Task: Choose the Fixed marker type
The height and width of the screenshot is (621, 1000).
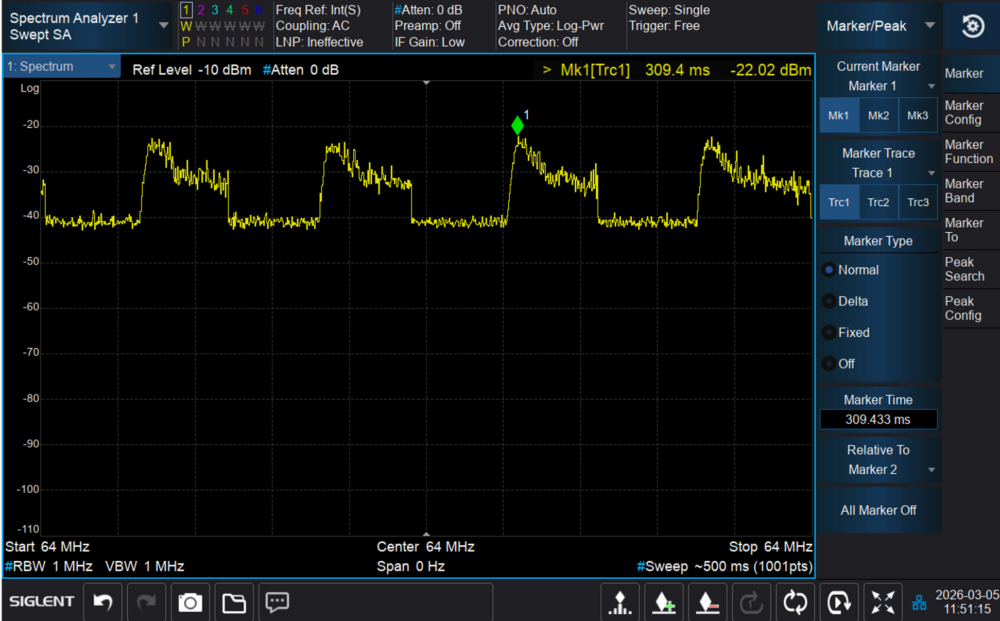Action: pos(853,332)
